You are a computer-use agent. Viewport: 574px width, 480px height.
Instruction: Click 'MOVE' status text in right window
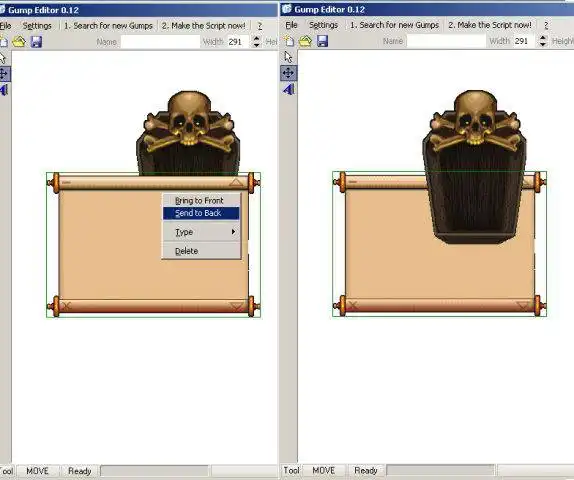tap(324, 470)
